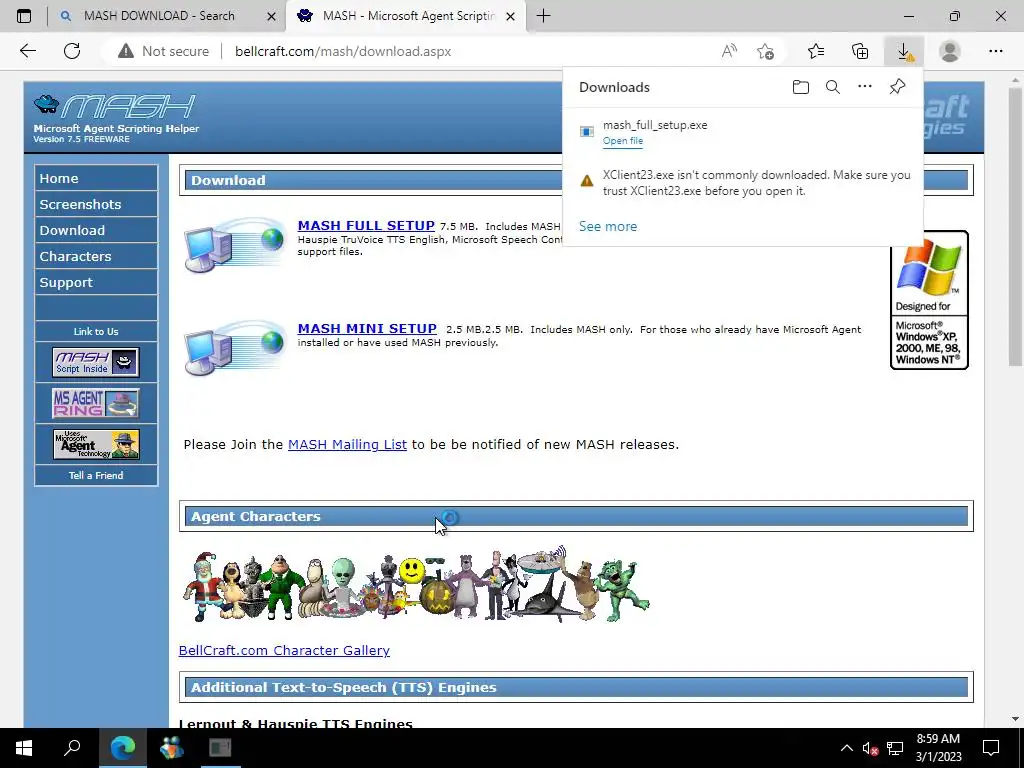Click the Link to Us label
Screen dimensions: 1024x768
pos(96,332)
